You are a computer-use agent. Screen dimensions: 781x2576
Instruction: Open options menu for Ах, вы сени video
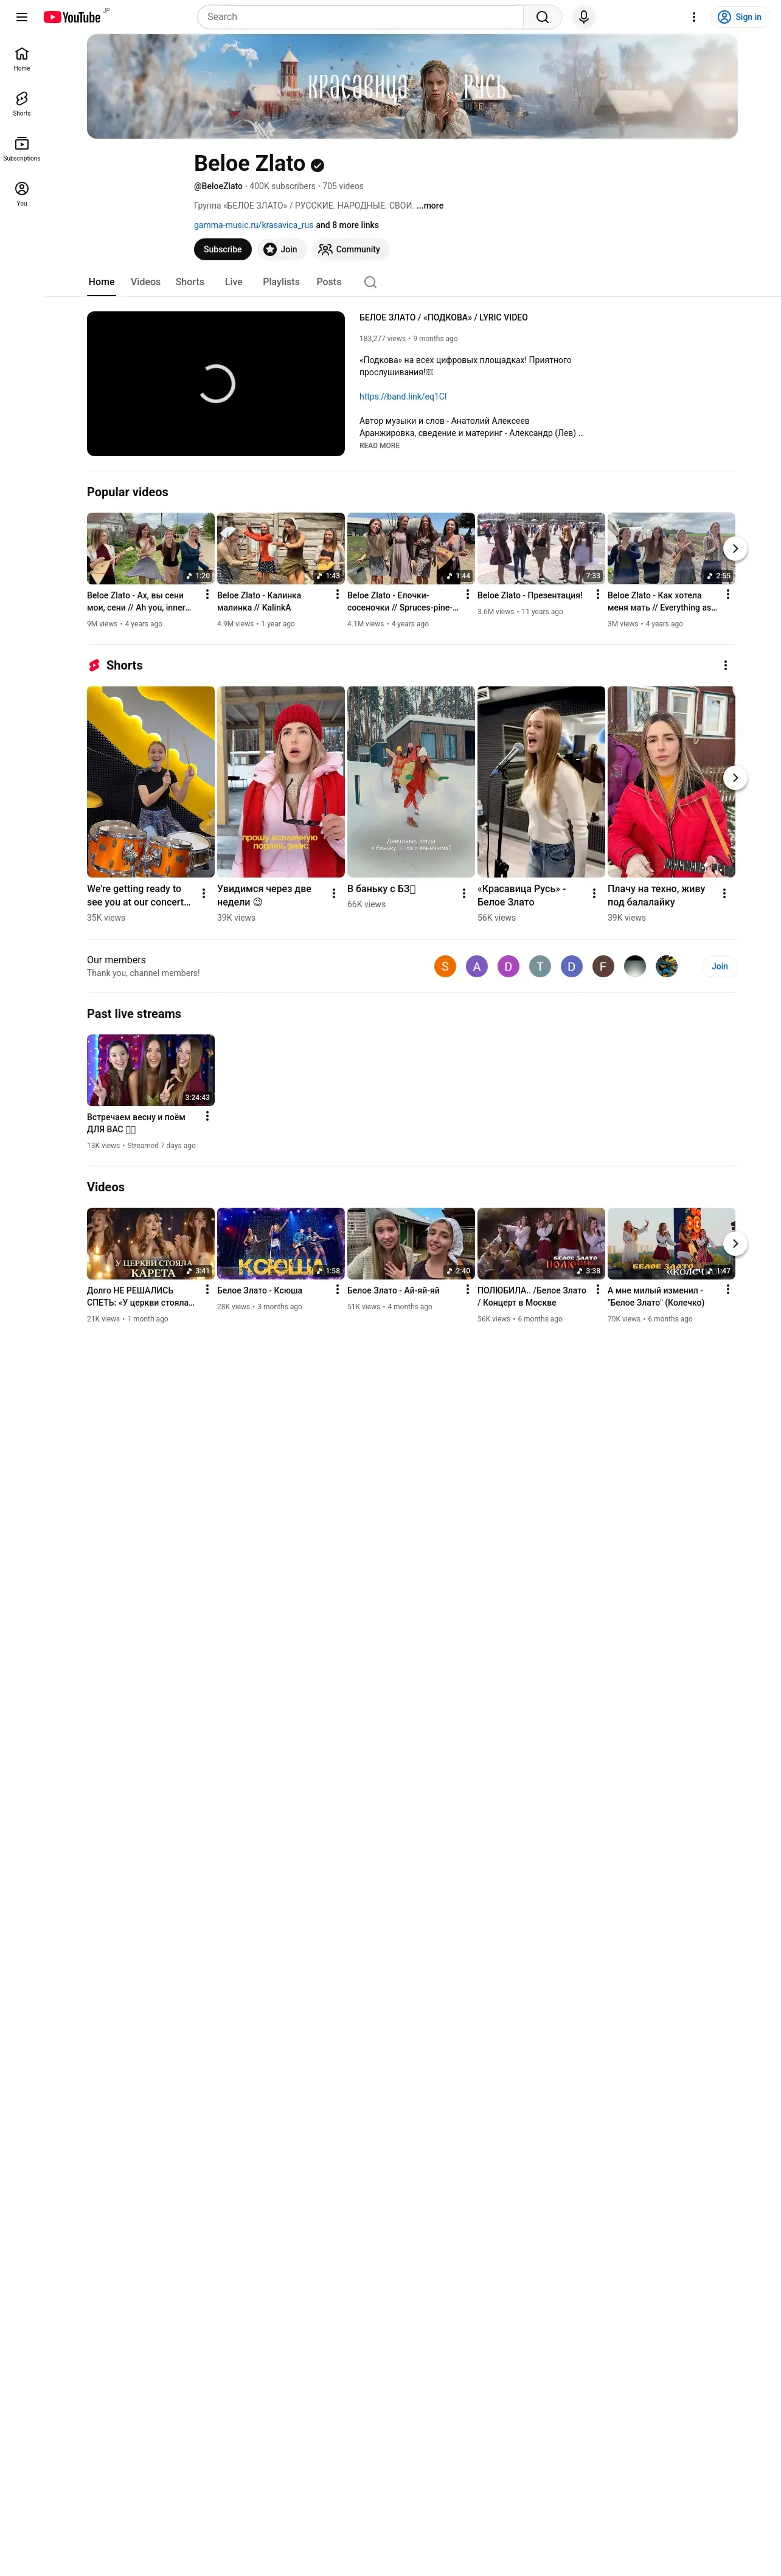tap(207, 594)
